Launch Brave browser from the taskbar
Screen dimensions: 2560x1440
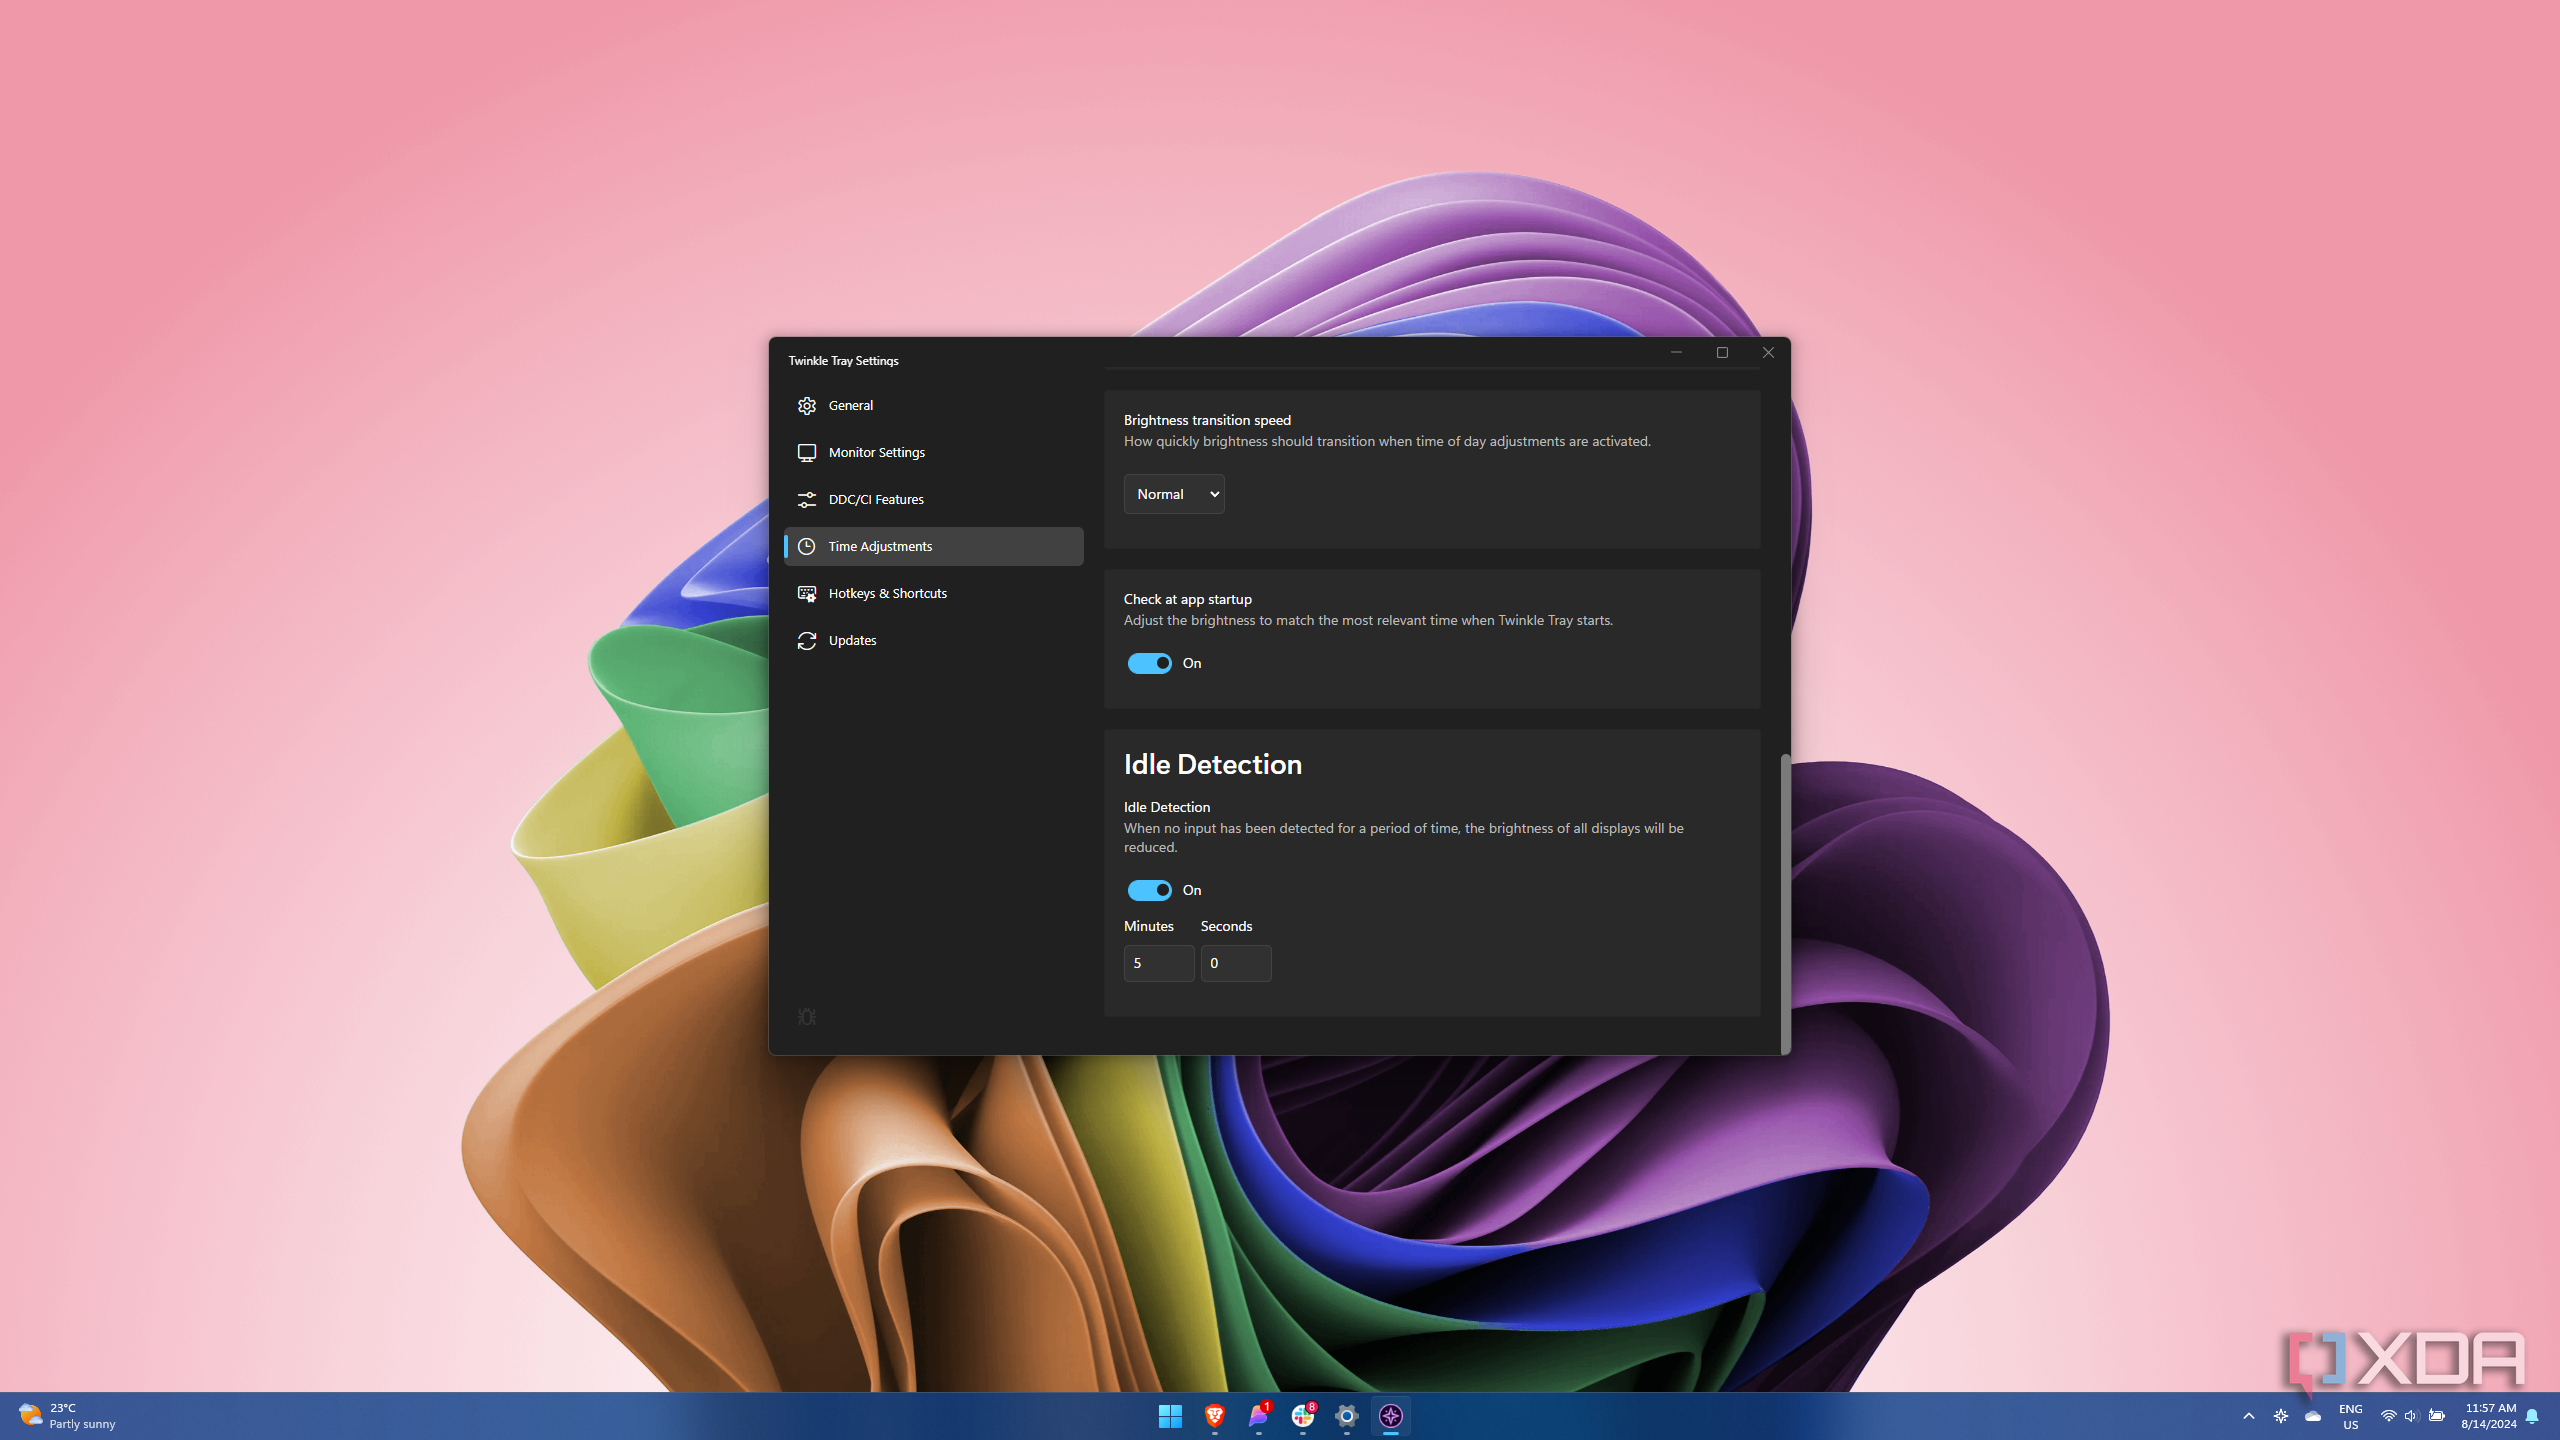pos(1214,1416)
